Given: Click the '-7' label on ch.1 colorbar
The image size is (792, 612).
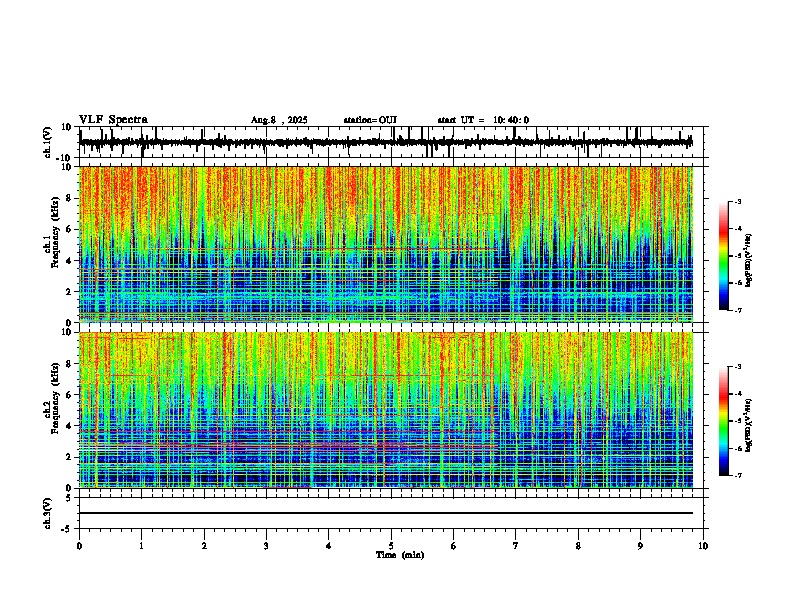Looking at the screenshot, I should coord(738,310).
